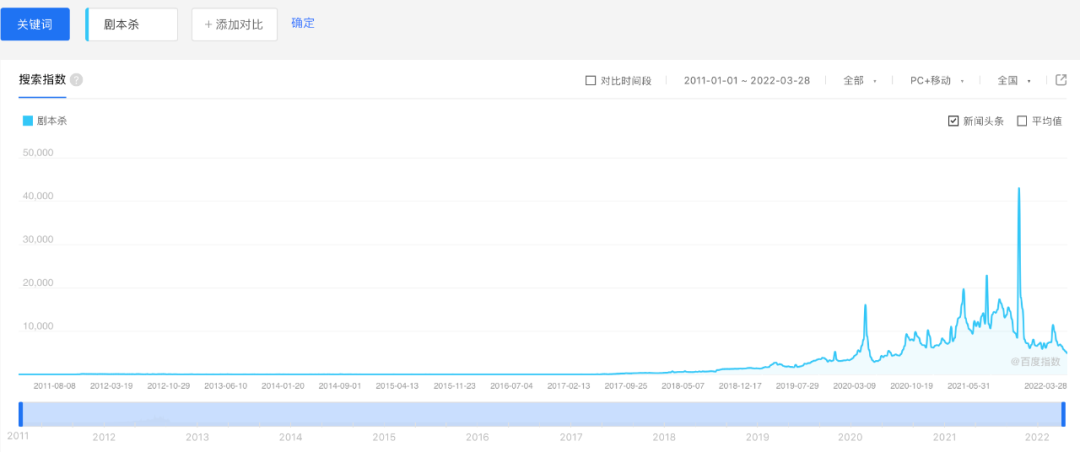Screen dimensions: 1080x452
Task: Expand the PC+移动 device dropdown
Action: (936, 81)
